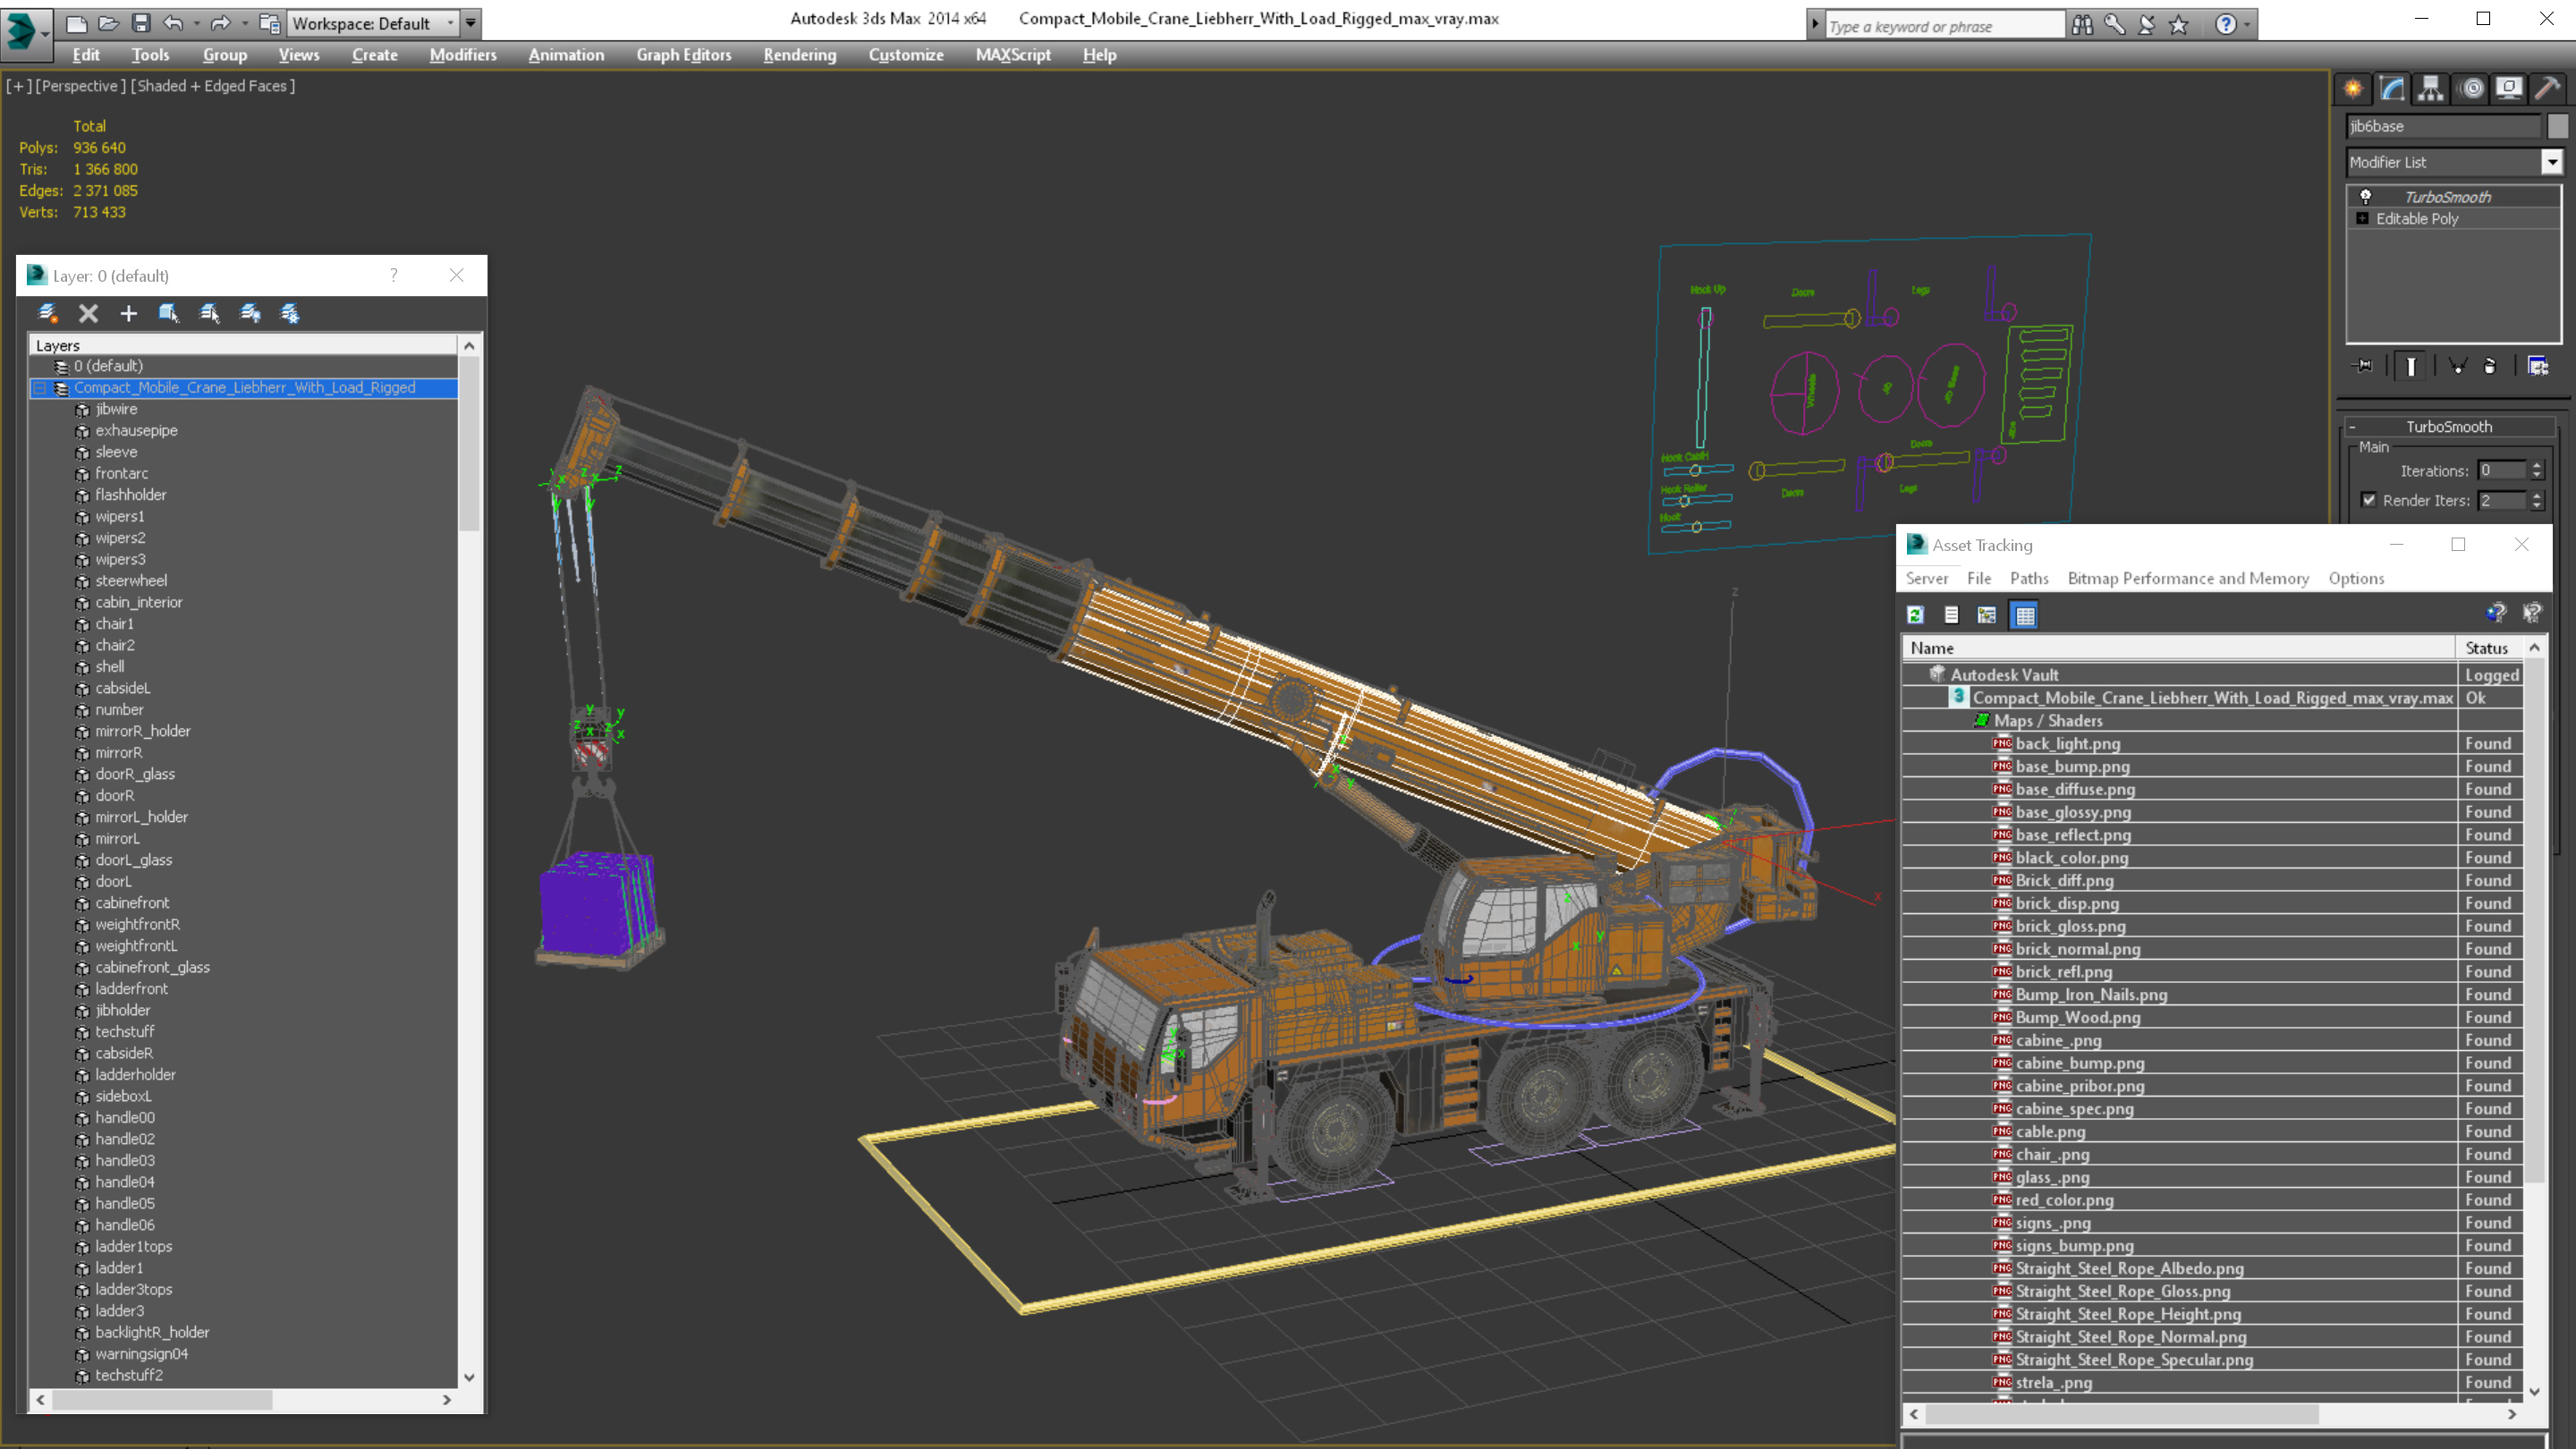Open the Undo history dropdown arrow
Image resolution: width=2576 pixels, height=1449 pixels.
196,23
